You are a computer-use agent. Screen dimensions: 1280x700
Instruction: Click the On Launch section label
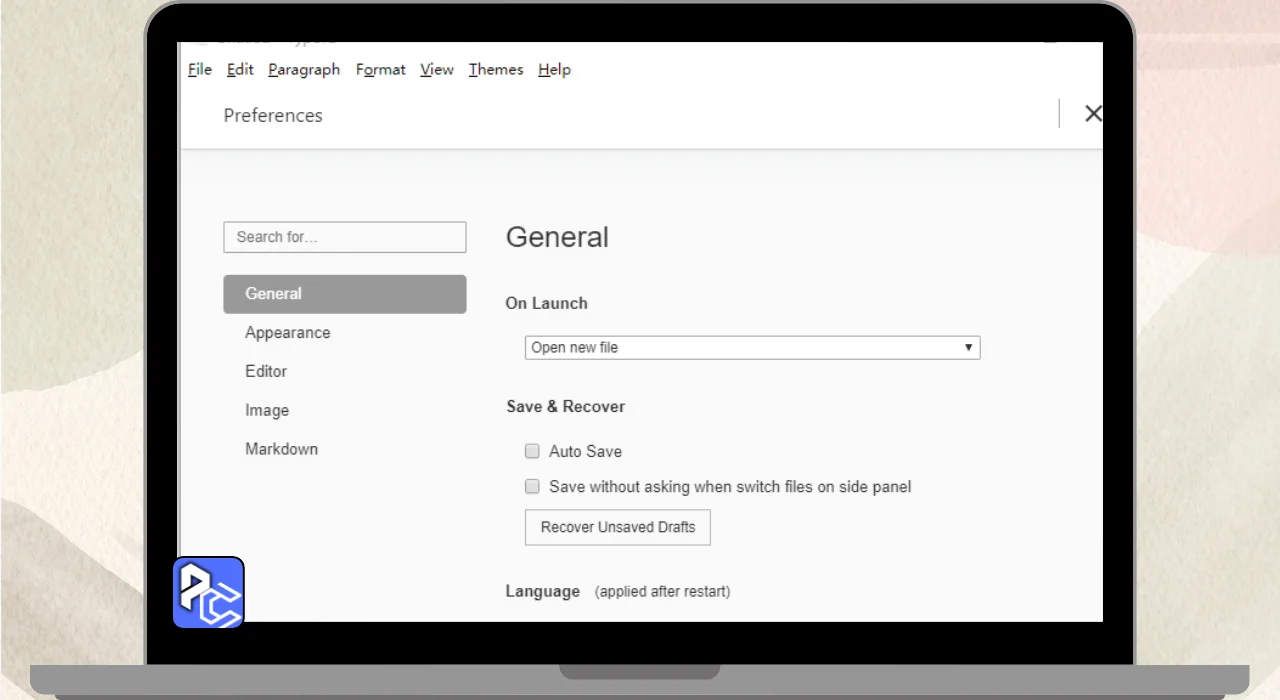(x=547, y=303)
